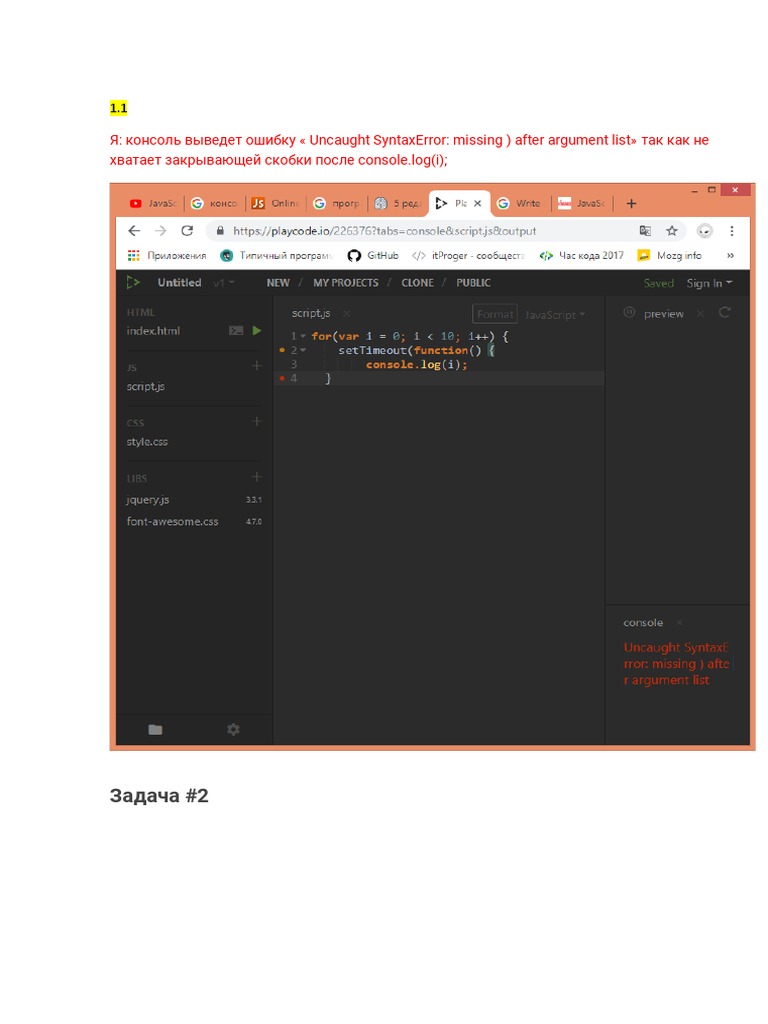Click the console.log(i); code line
This screenshot has width=768, height=1024.
tap(417, 364)
